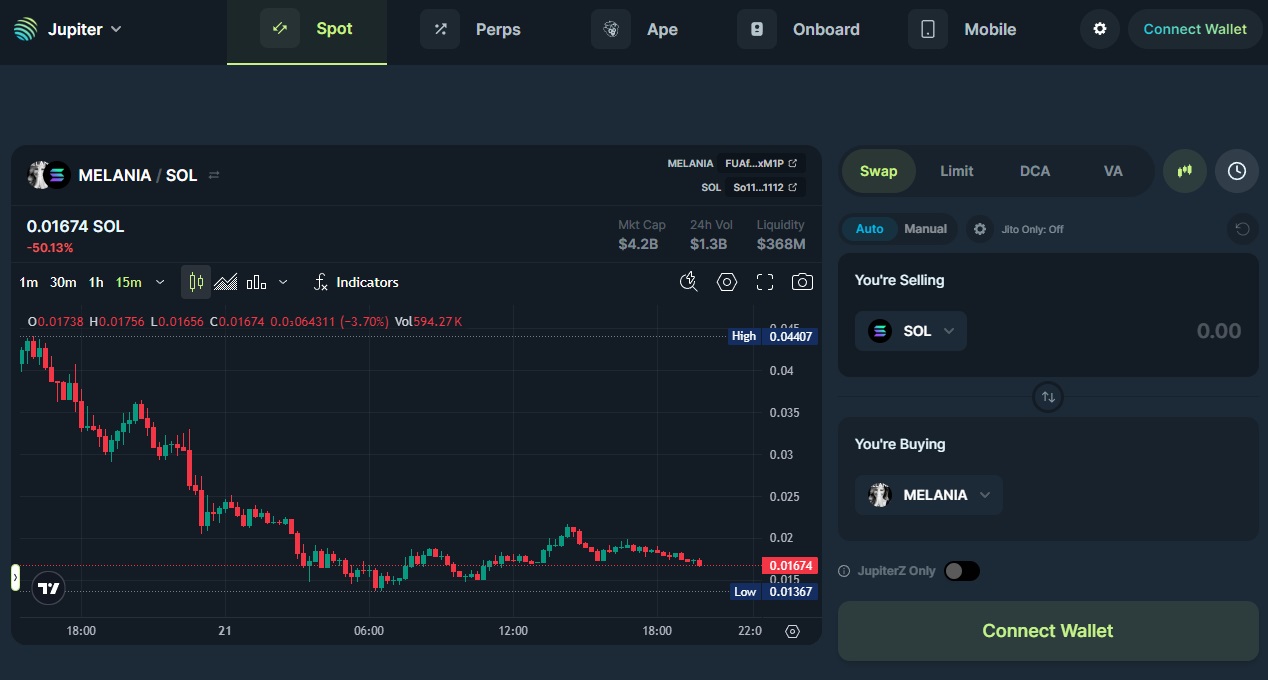Open settings gear in top navigation
1268x680 pixels.
coord(1100,29)
